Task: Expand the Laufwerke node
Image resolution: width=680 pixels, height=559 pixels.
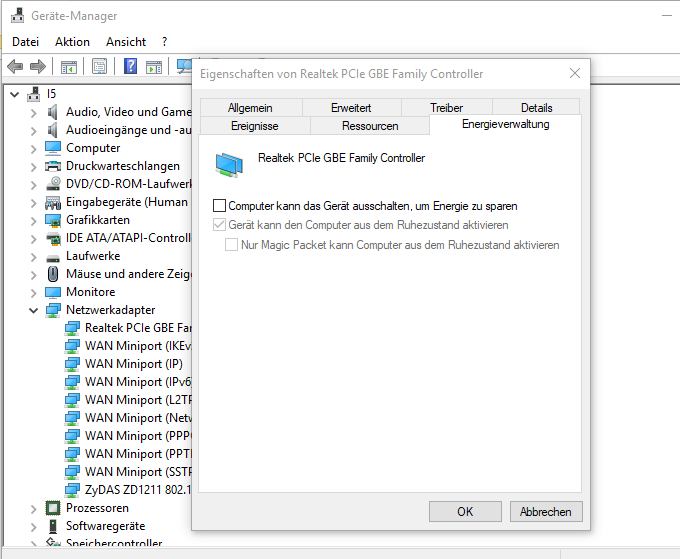Action: click(33, 257)
